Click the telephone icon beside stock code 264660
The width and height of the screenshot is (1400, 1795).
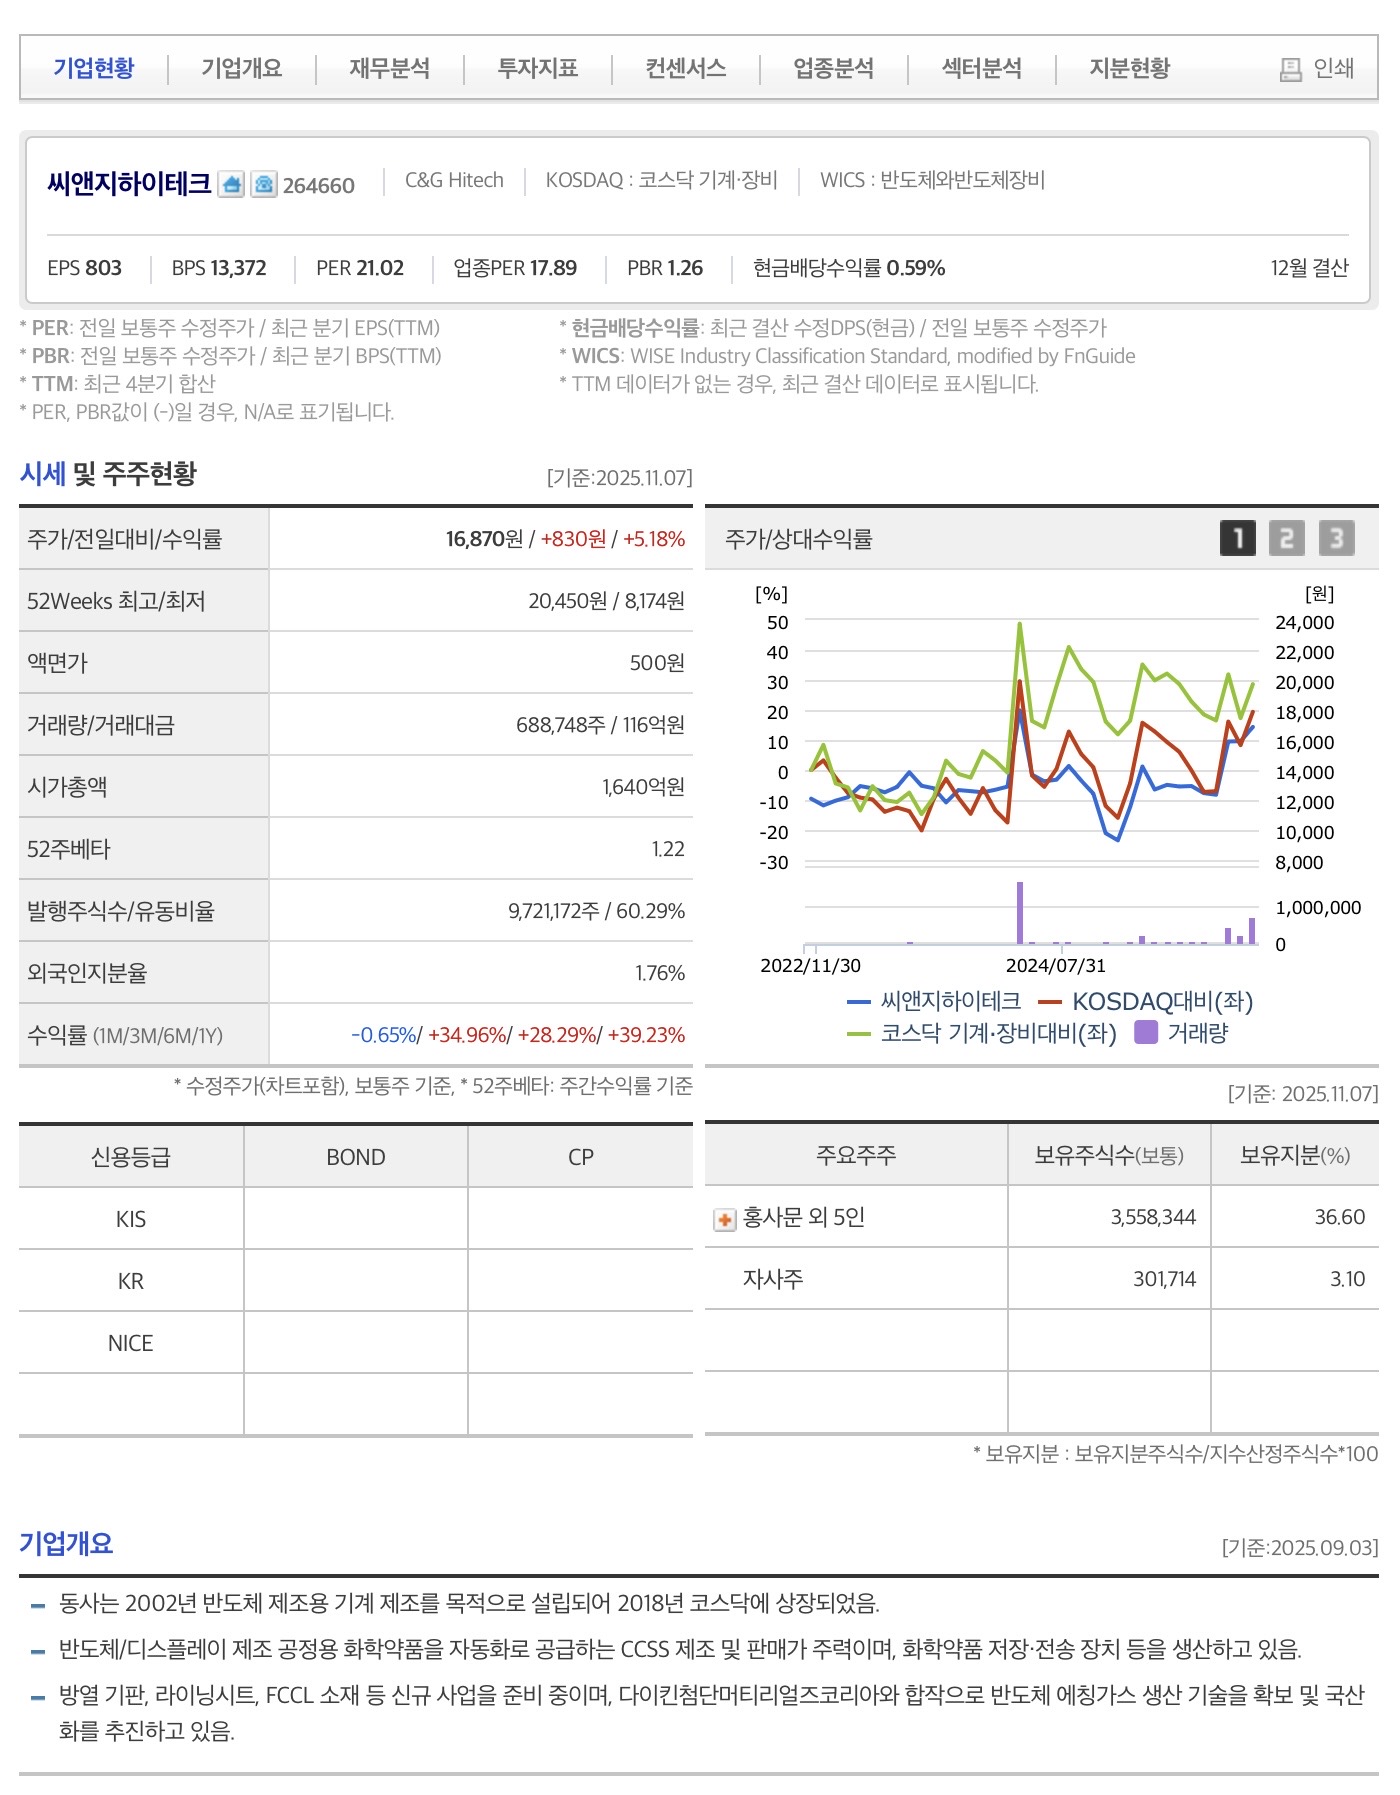pyautogui.click(x=263, y=184)
